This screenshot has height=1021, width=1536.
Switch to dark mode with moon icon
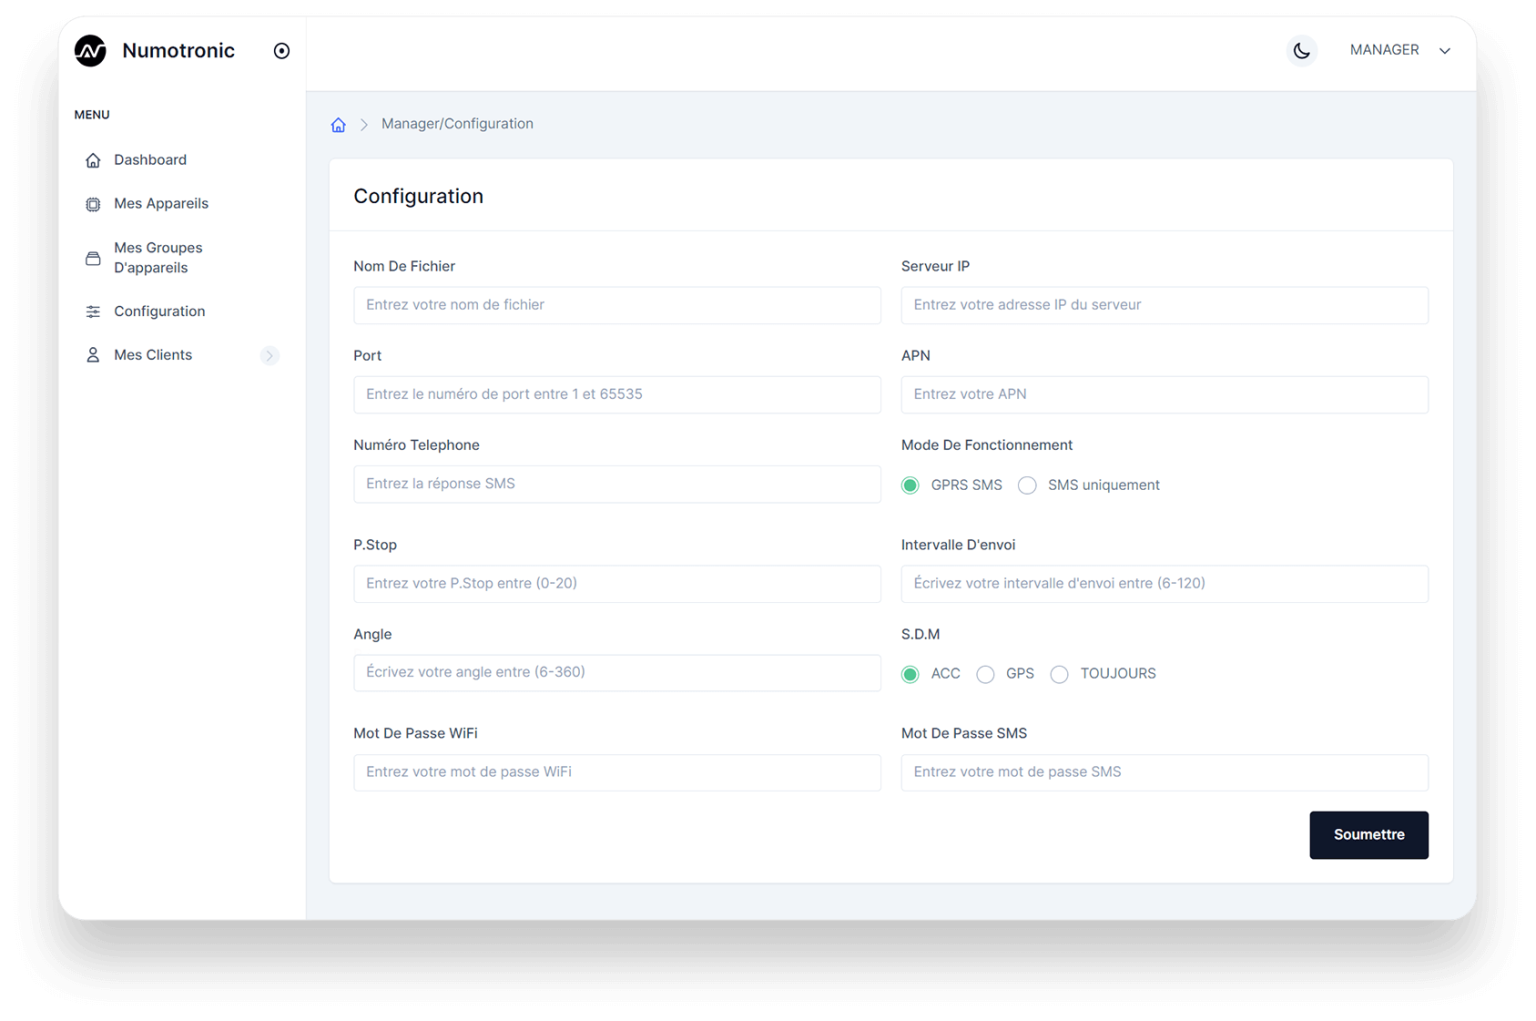coord(1301,51)
